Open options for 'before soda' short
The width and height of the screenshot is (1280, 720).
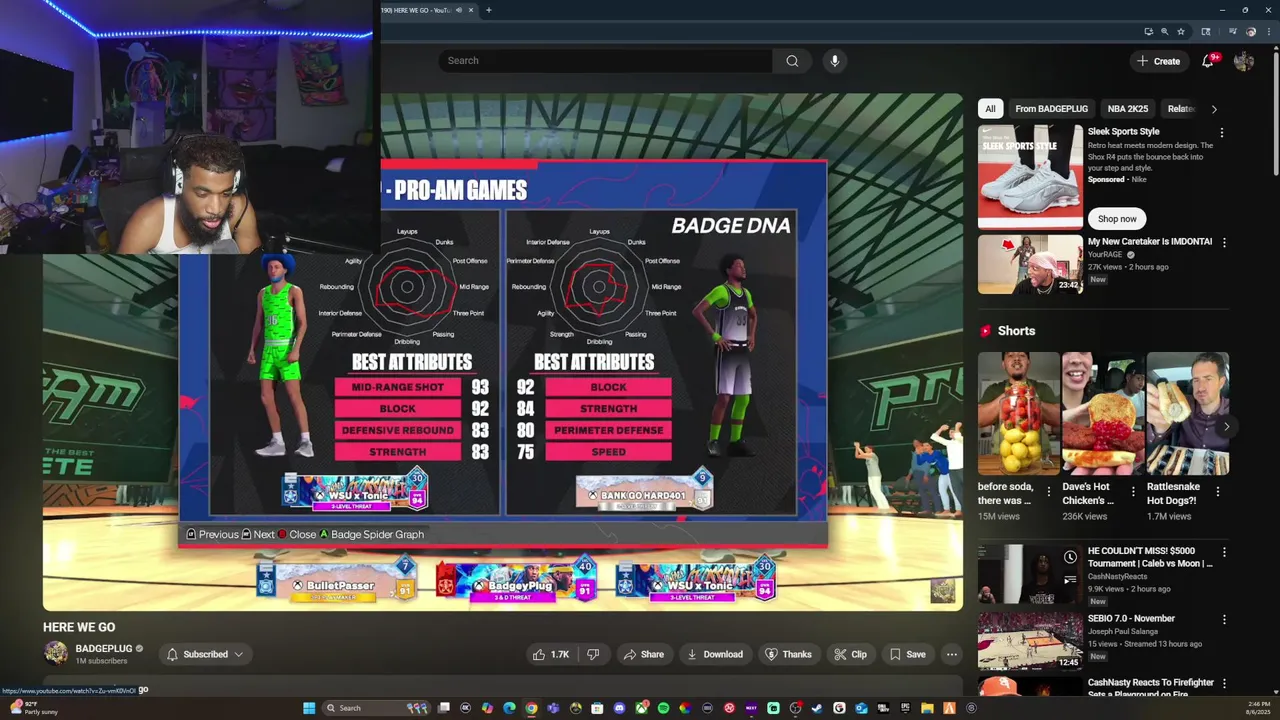click(1049, 492)
